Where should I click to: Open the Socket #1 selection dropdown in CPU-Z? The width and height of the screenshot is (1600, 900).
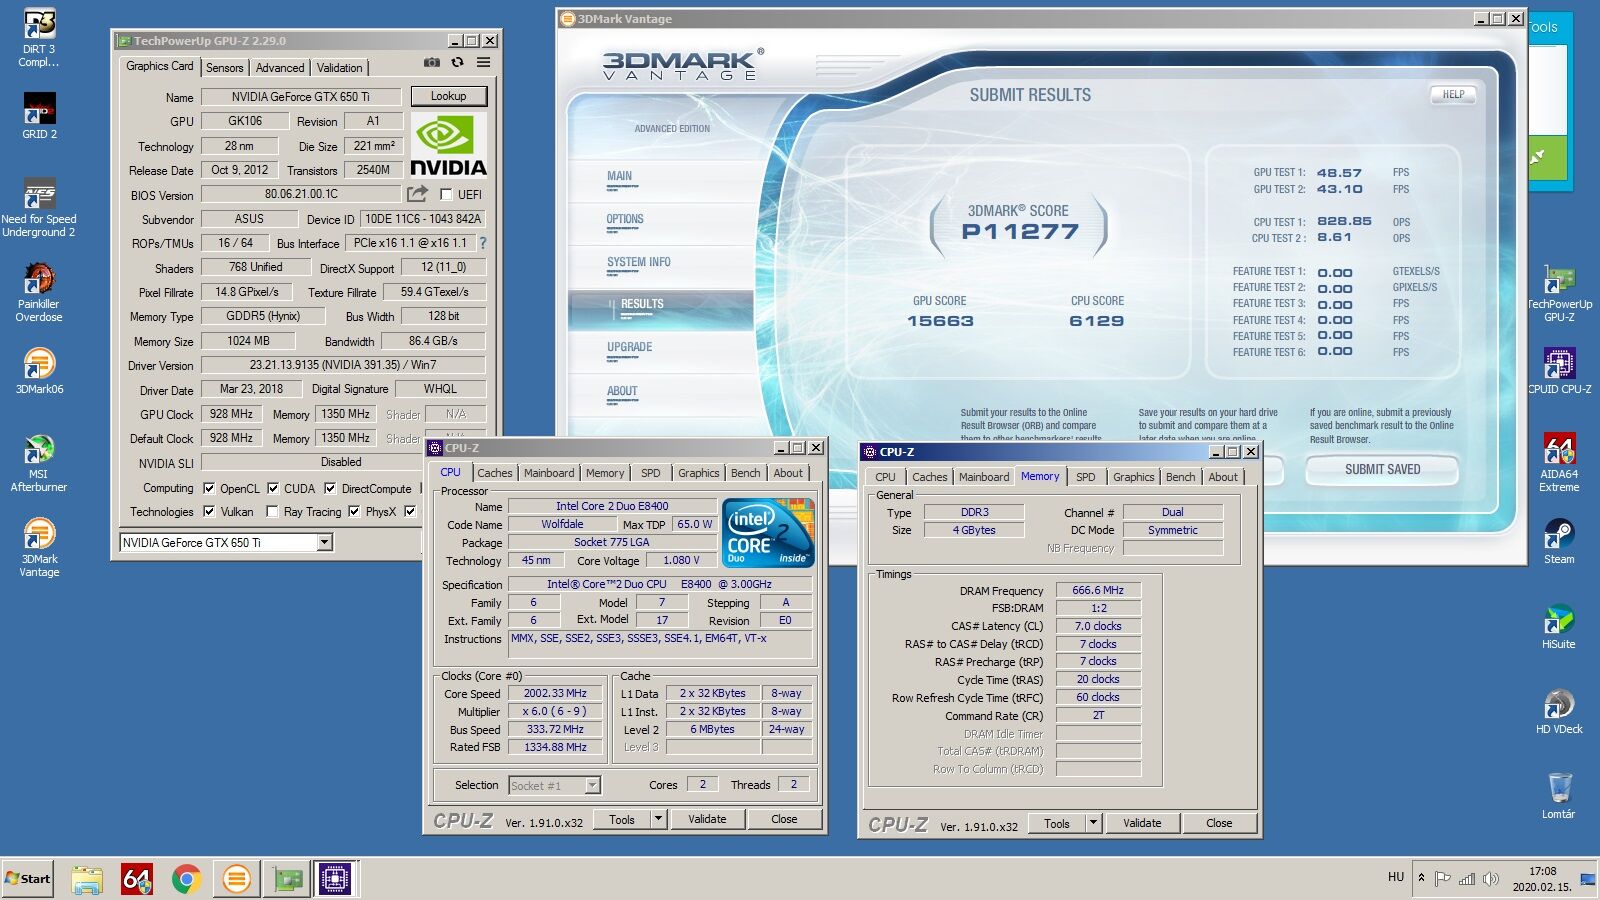point(592,786)
